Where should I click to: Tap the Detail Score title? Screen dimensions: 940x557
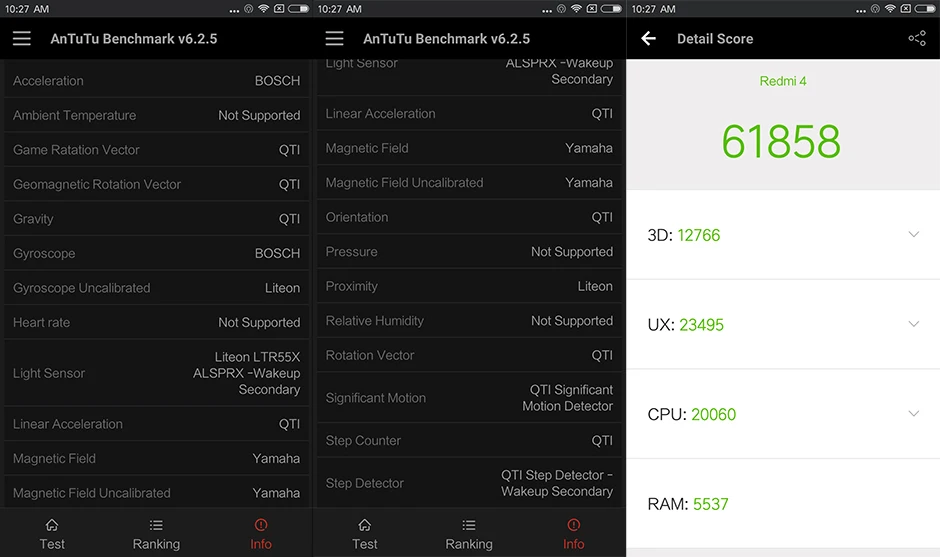pyautogui.click(x=715, y=39)
